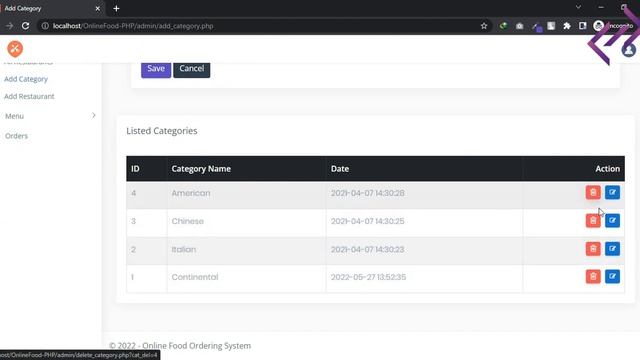Edit the Italian category
The width and height of the screenshot is (640, 360).
tap(612, 249)
